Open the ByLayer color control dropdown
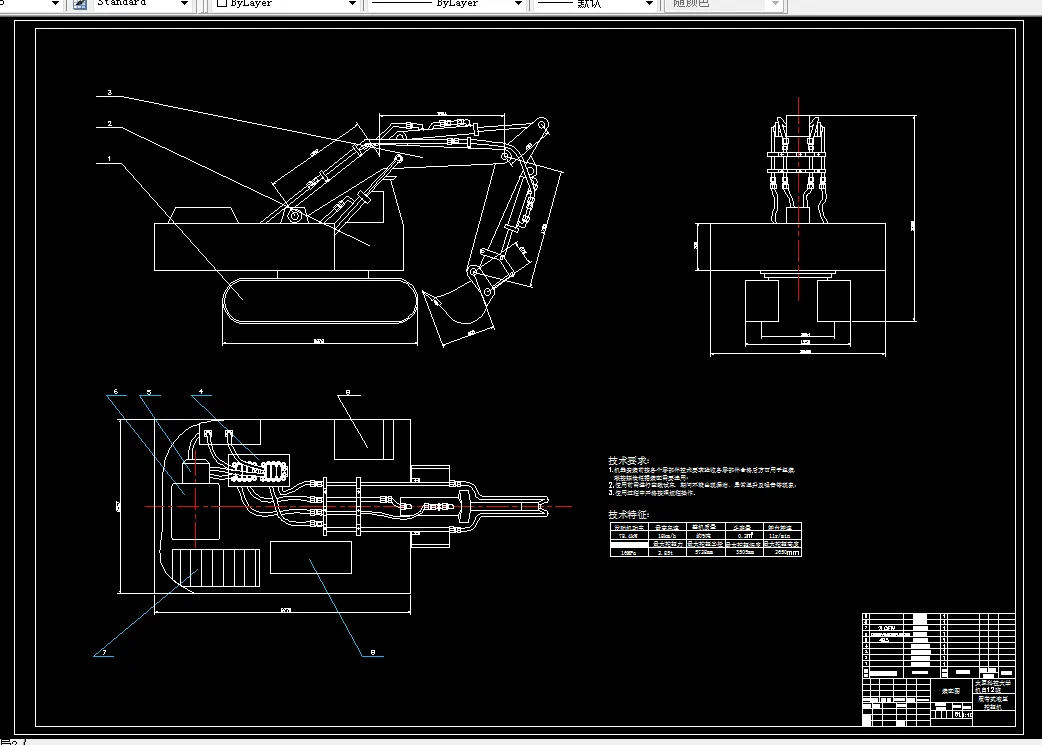1042x745 pixels. [x=286, y=4]
